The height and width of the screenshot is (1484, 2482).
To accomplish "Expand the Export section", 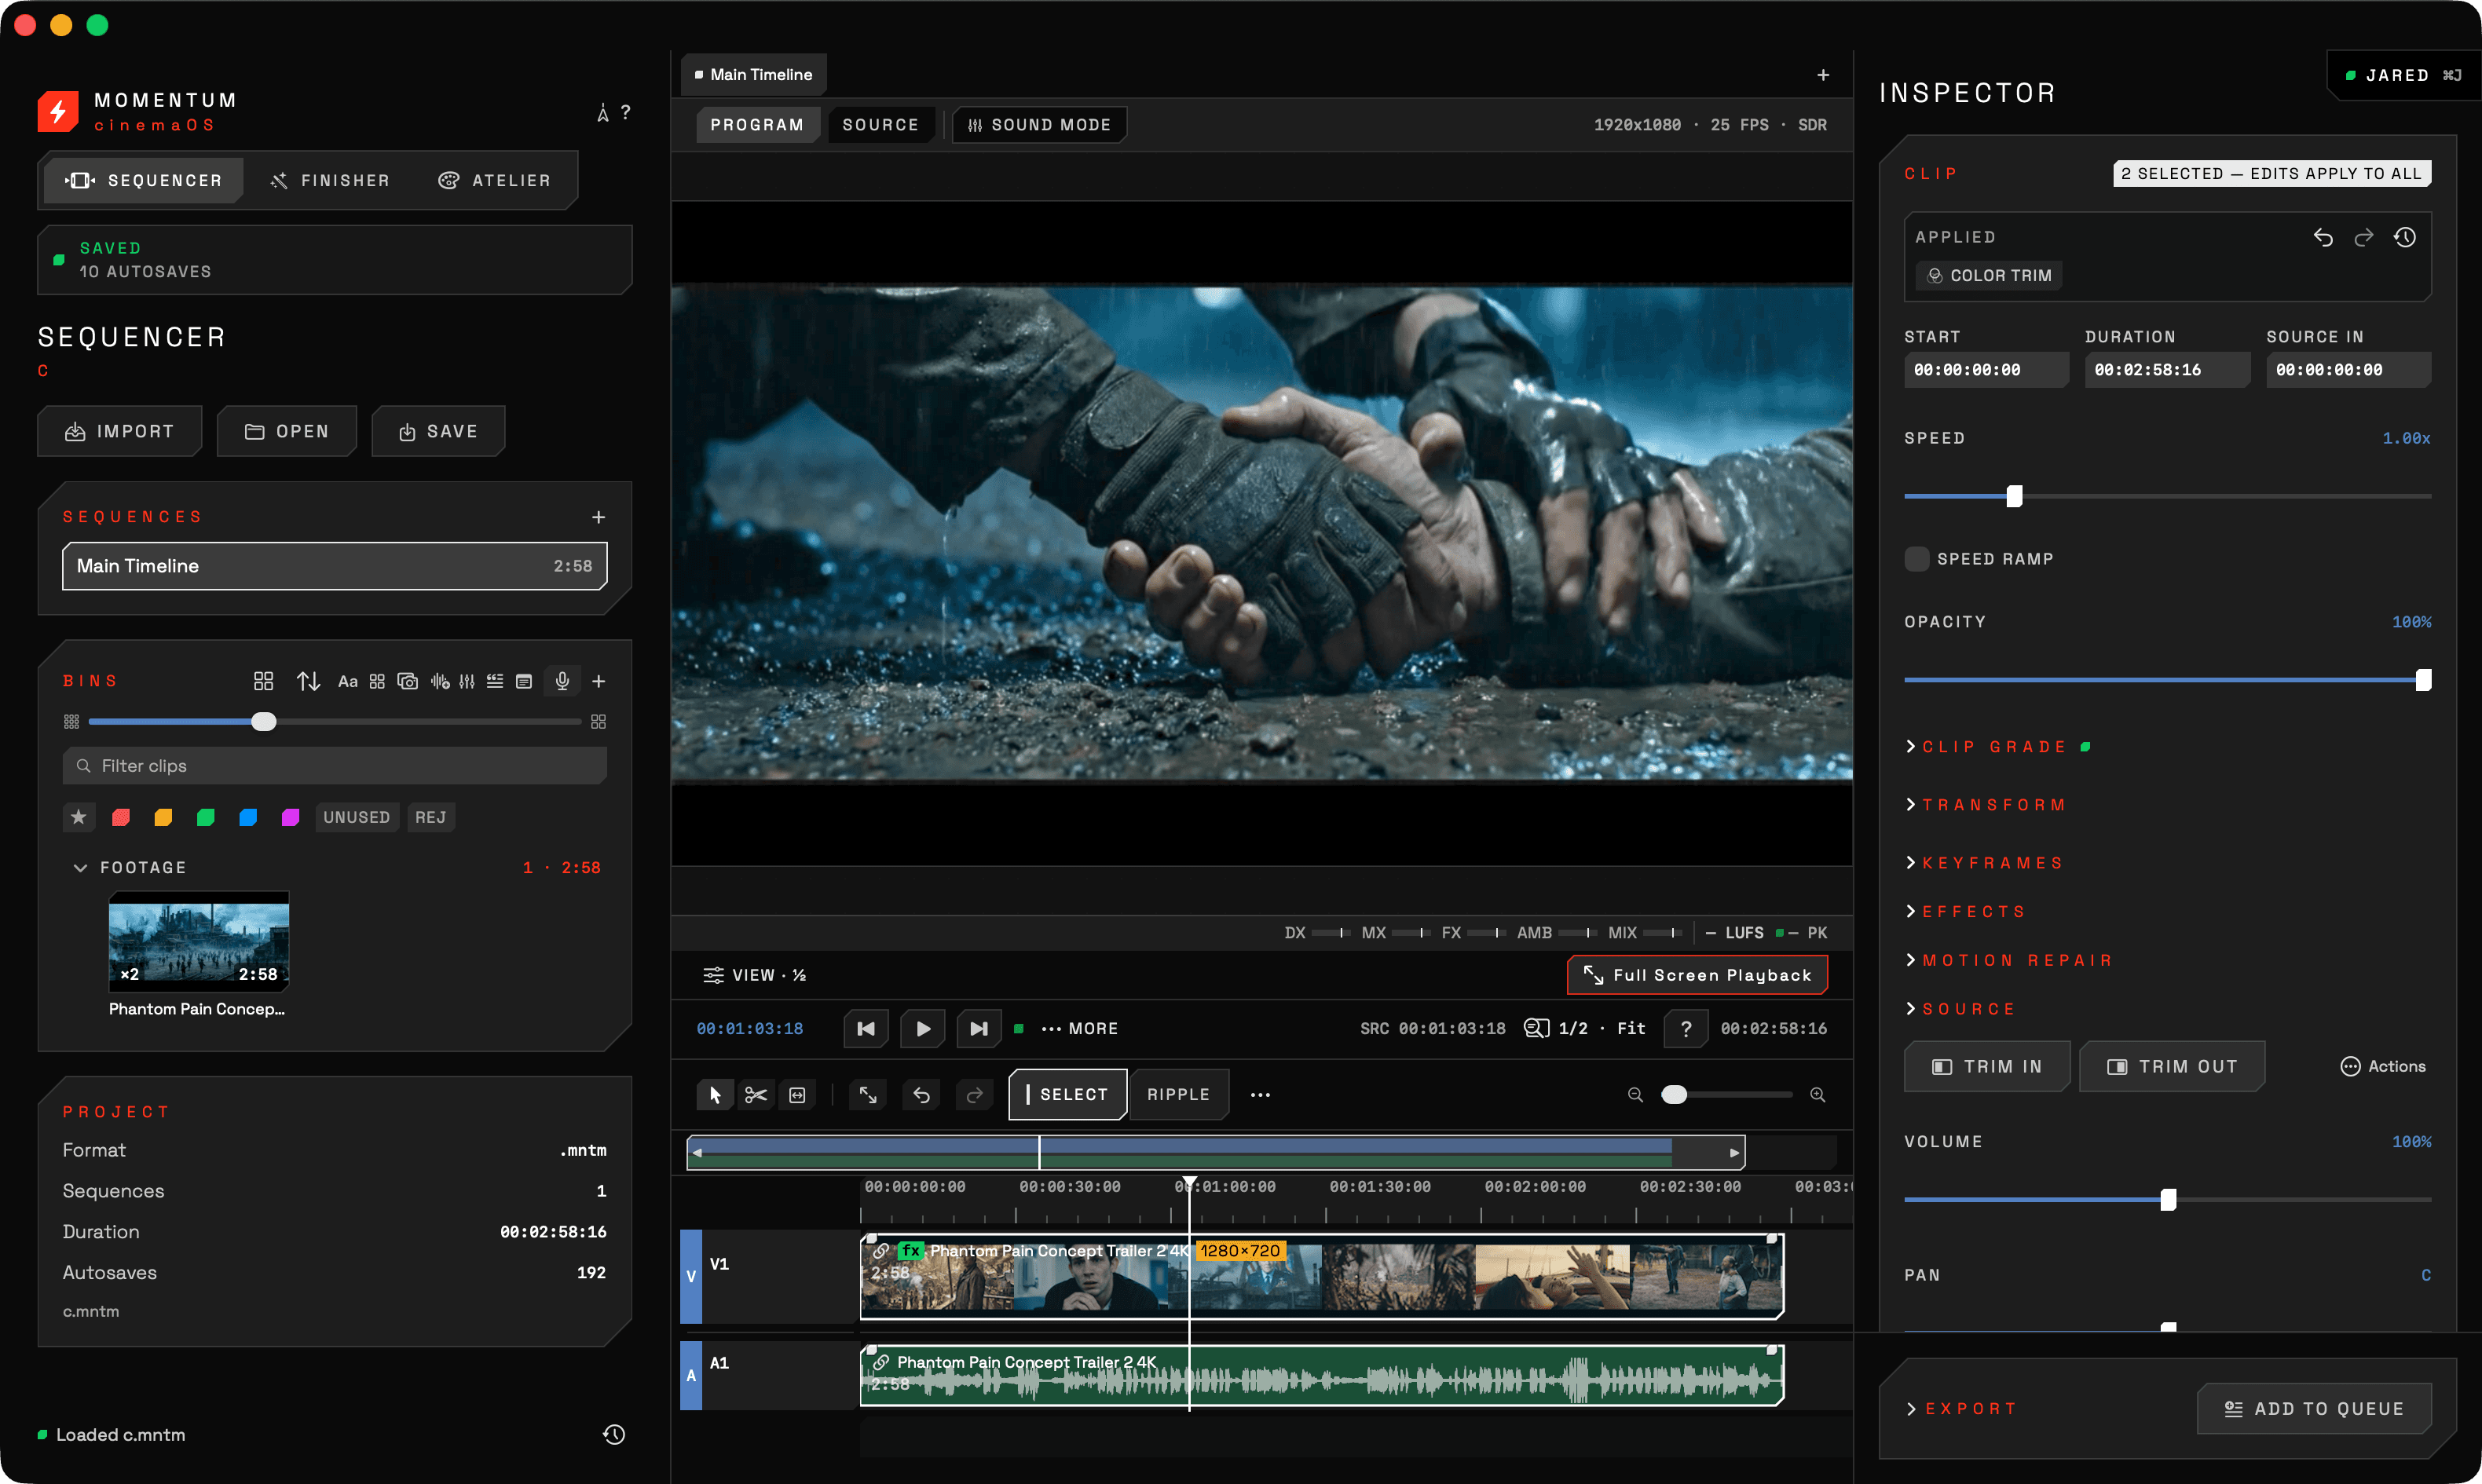I will 1961,1409.
